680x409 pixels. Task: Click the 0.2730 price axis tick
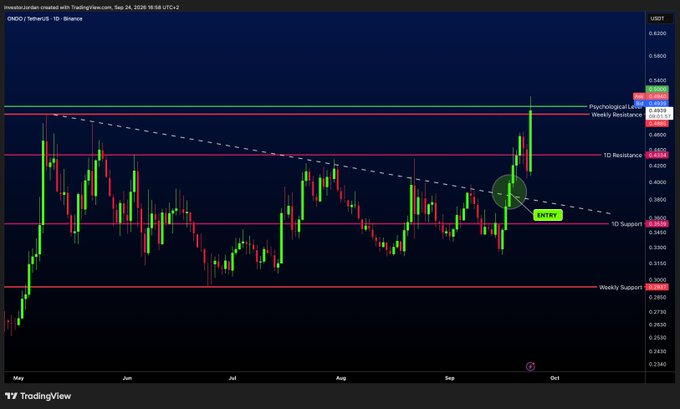(657, 312)
